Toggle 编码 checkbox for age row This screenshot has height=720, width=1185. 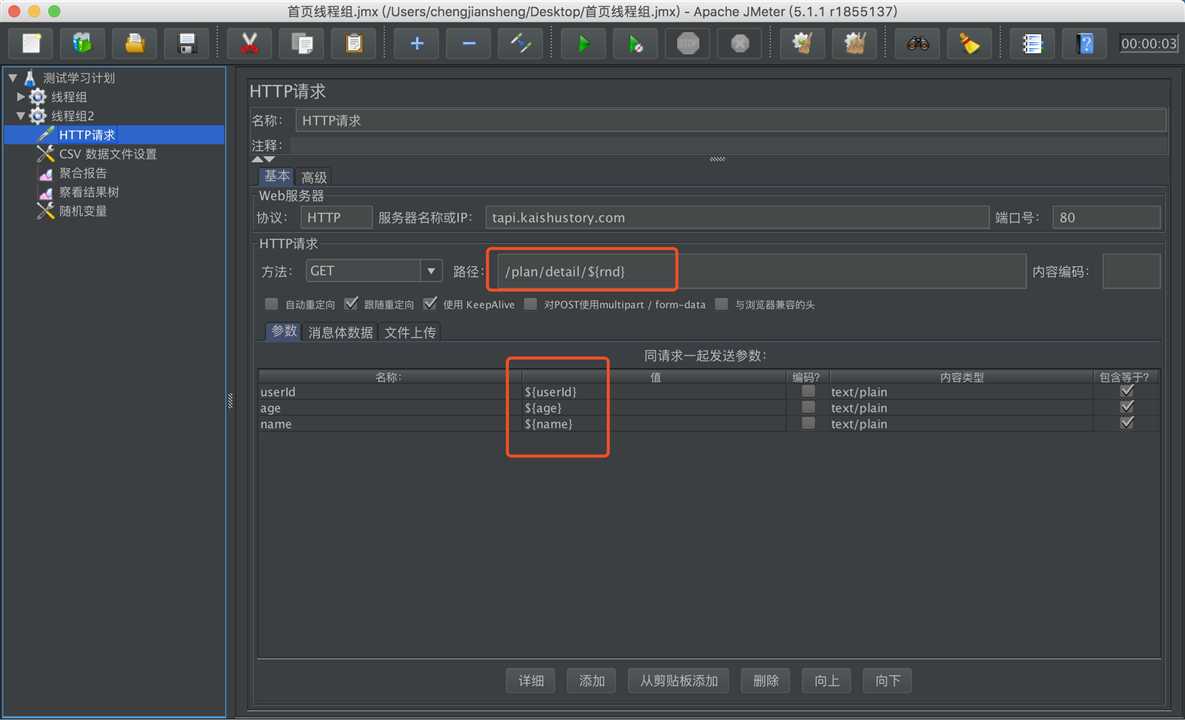click(808, 407)
